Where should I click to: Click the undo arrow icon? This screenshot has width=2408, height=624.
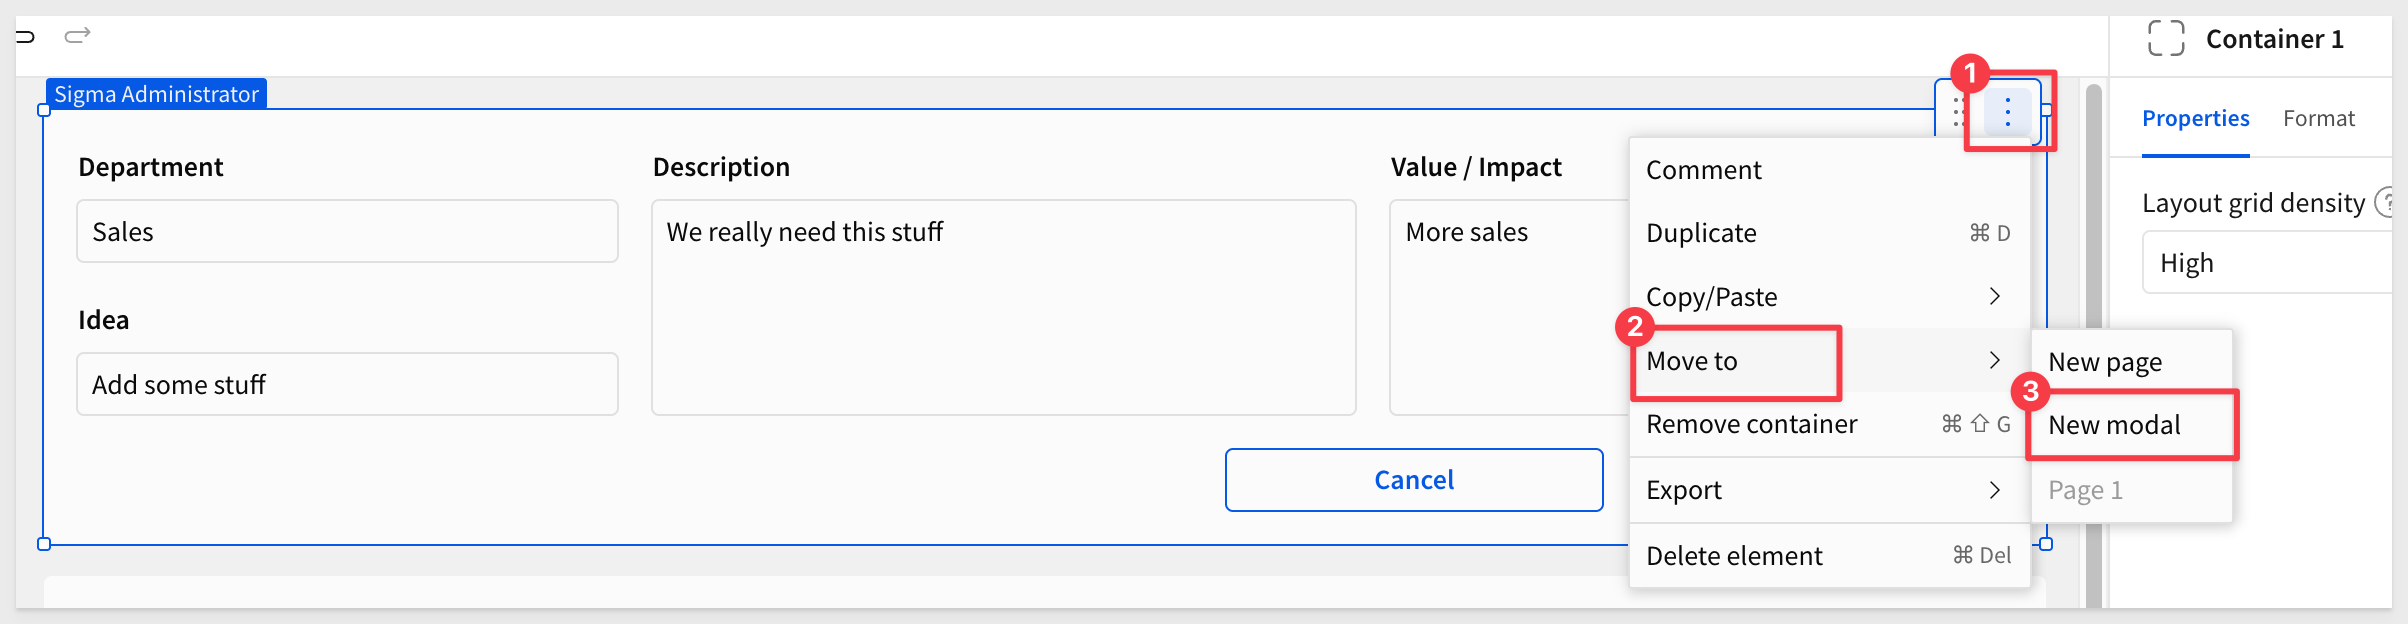[25, 37]
